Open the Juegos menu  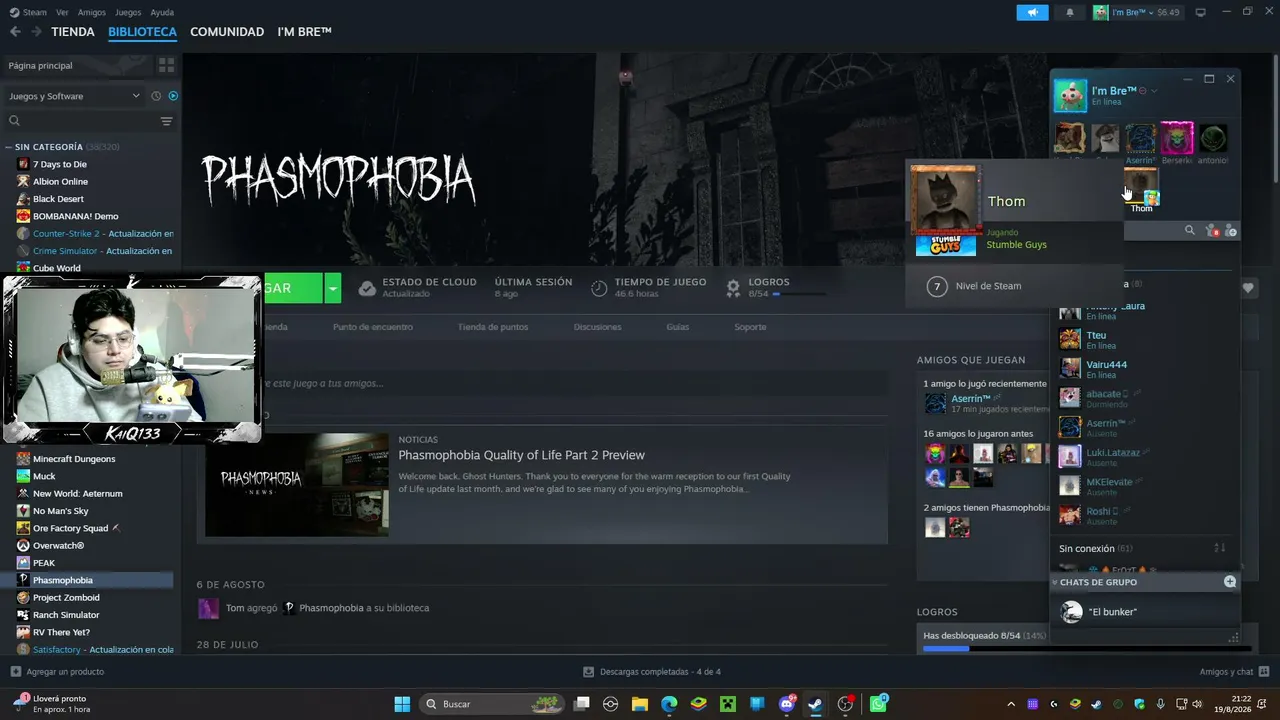pyautogui.click(x=128, y=12)
